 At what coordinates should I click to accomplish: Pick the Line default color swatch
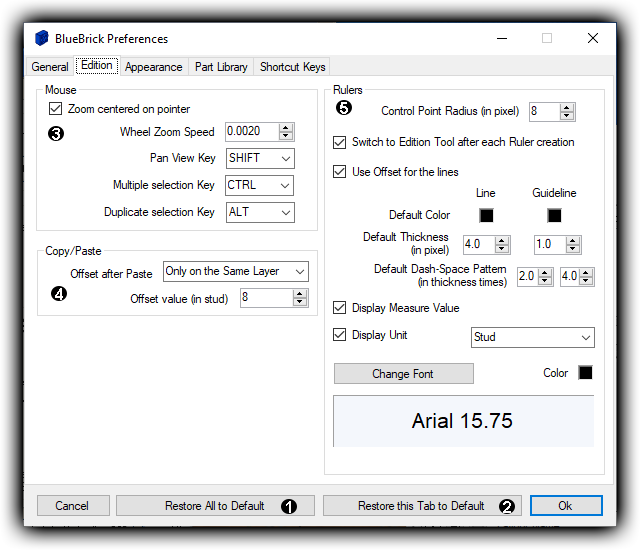tap(486, 215)
